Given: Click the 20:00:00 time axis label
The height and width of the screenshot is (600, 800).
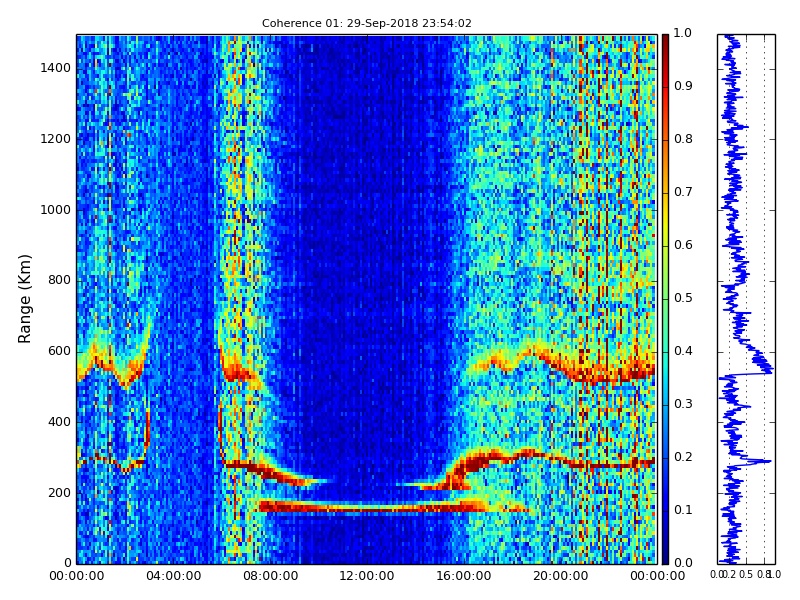Looking at the screenshot, I should pos(560,576).
